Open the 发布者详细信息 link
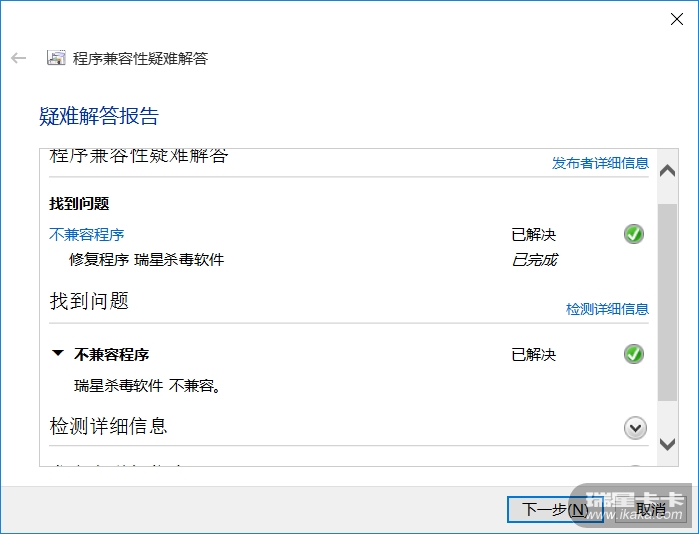Viewport: 699px width, 534px height. [x=600, y=163]
